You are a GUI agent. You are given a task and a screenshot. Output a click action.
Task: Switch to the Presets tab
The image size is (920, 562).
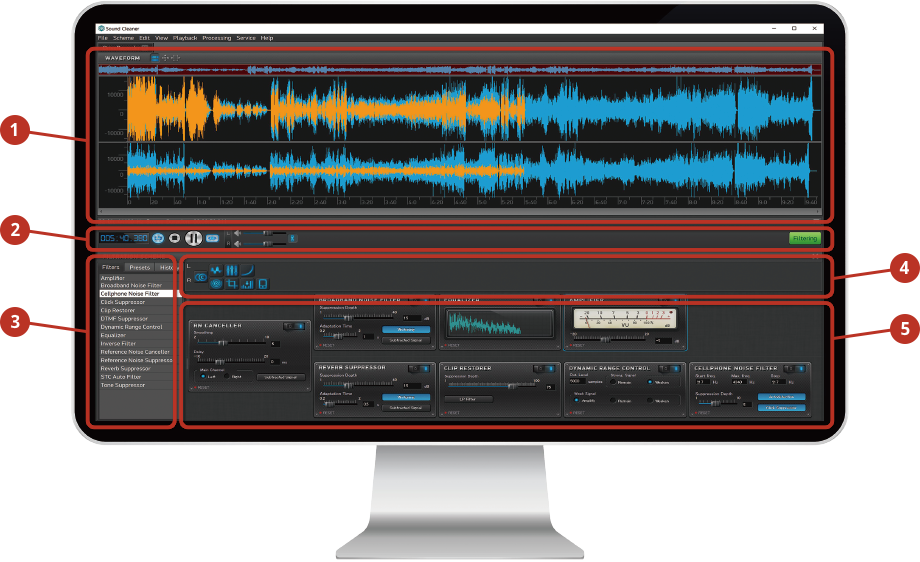pos(140,268)
